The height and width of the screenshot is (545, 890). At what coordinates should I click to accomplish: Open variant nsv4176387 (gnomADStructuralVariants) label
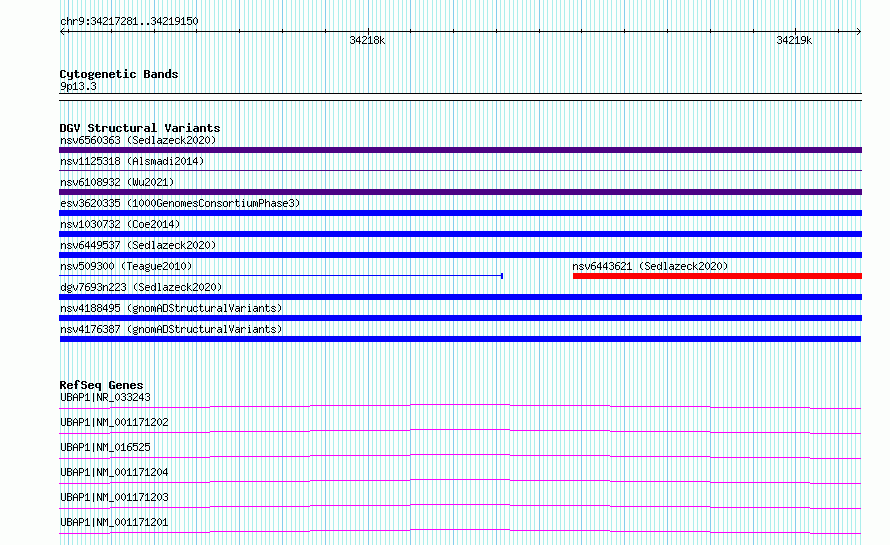pos(171,329)
